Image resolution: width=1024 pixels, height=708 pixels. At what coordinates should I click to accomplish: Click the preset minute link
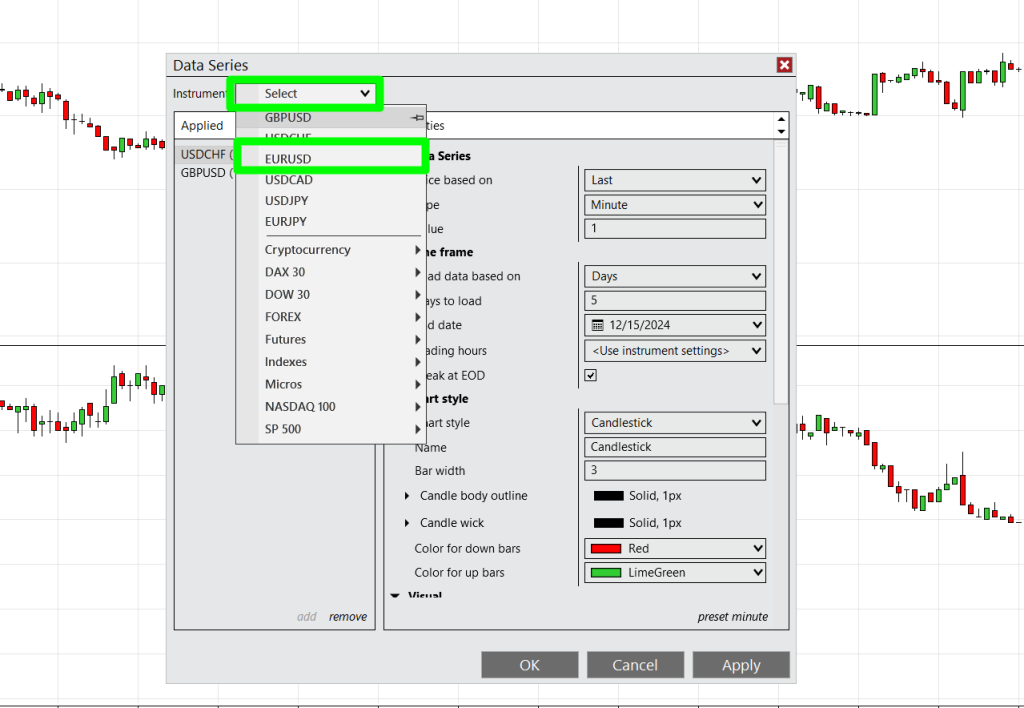point(732,617)
